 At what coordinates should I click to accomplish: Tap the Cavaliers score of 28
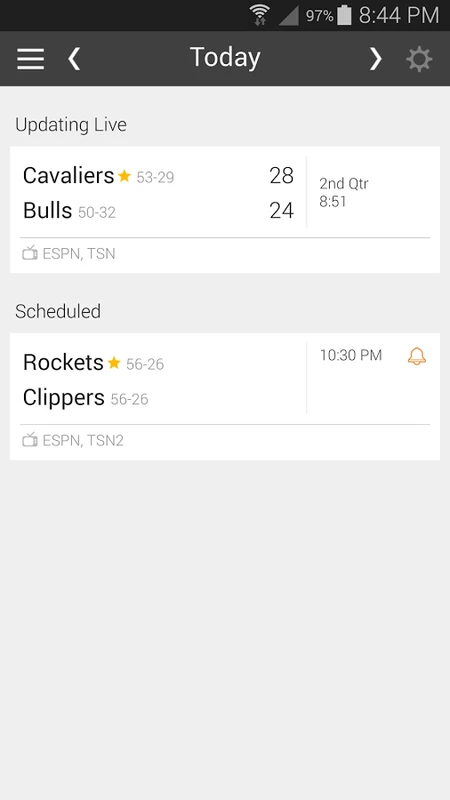click(282, 176)
